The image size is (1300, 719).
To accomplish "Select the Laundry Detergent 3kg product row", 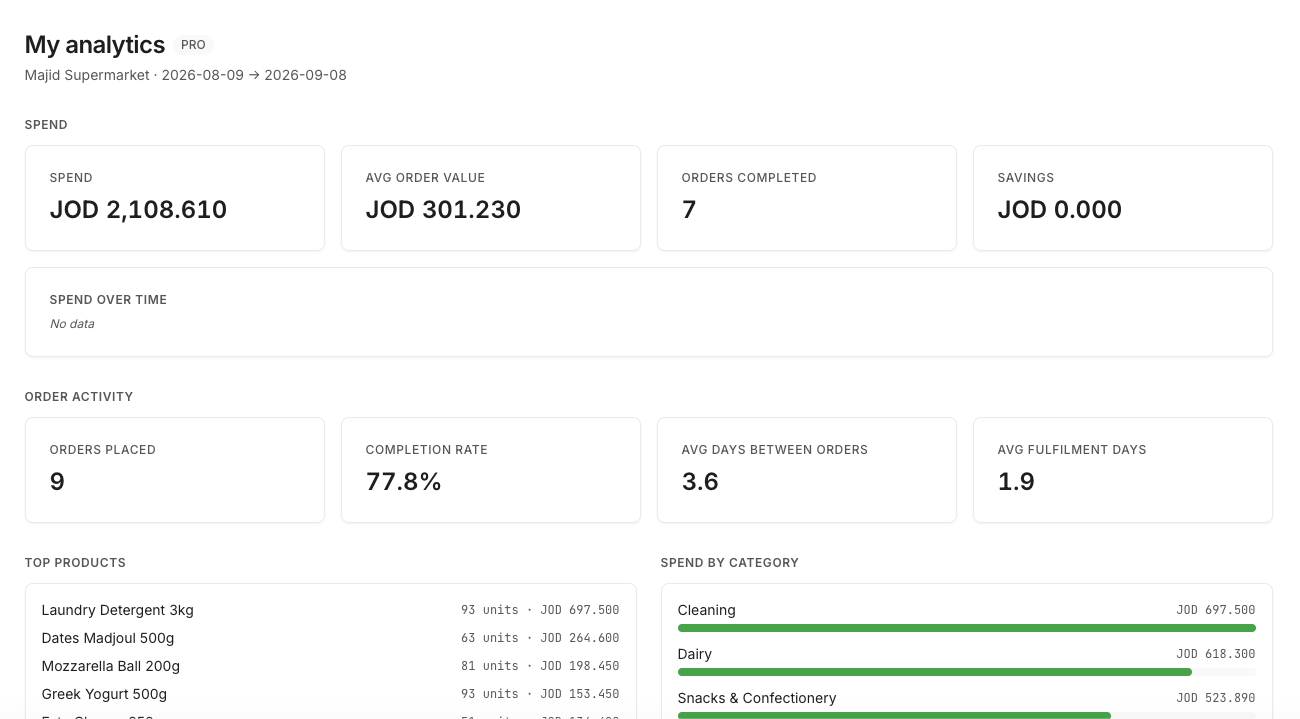I will pos(331,610).
